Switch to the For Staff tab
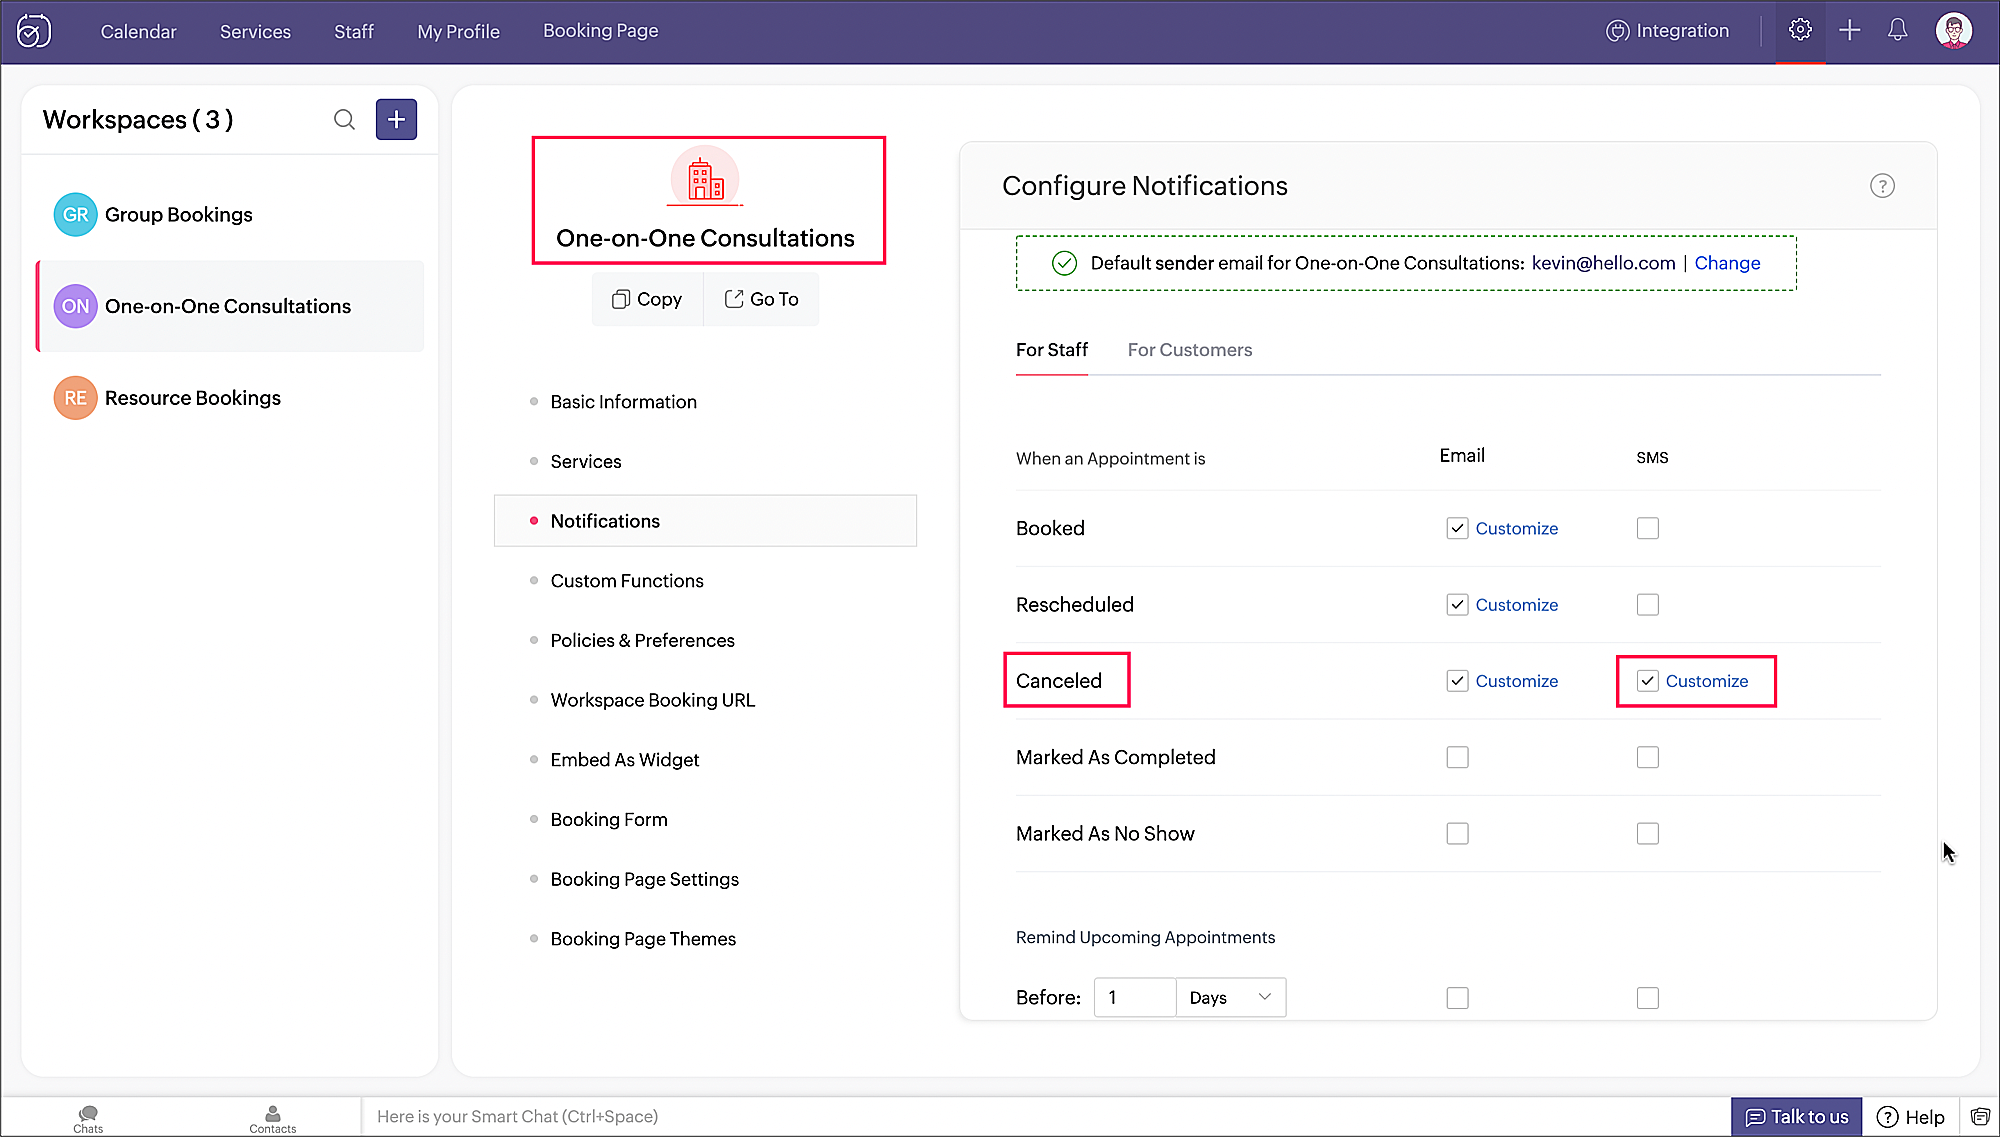This screenshot has width=2000, height=1137. click(1051, 350)
